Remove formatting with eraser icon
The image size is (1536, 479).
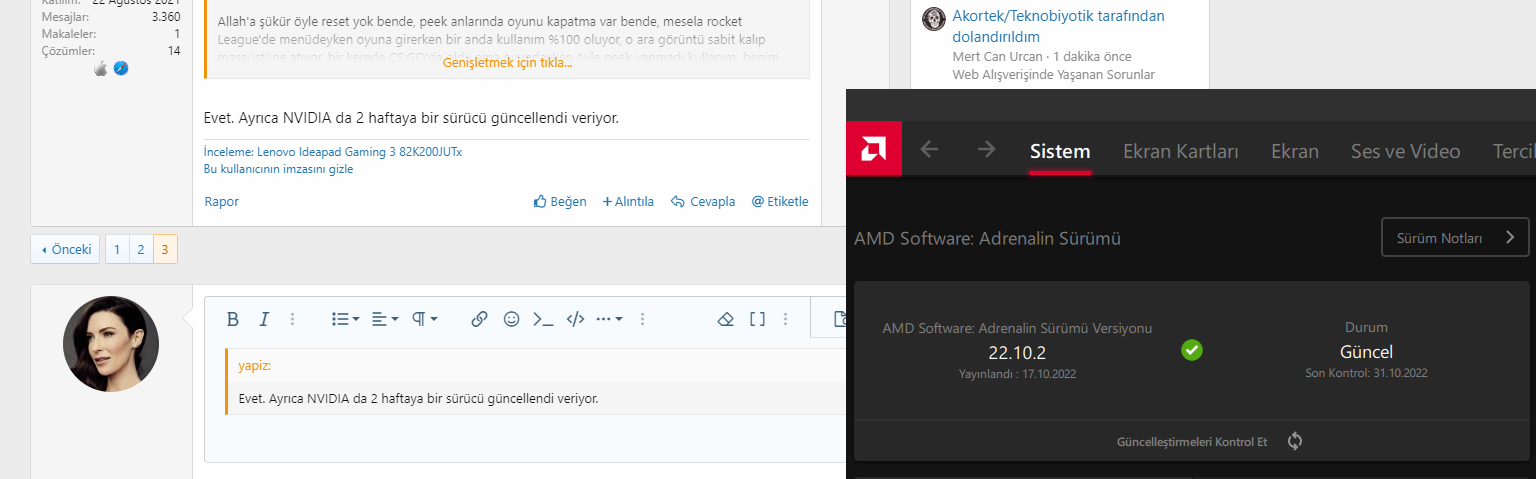point(726,319)
